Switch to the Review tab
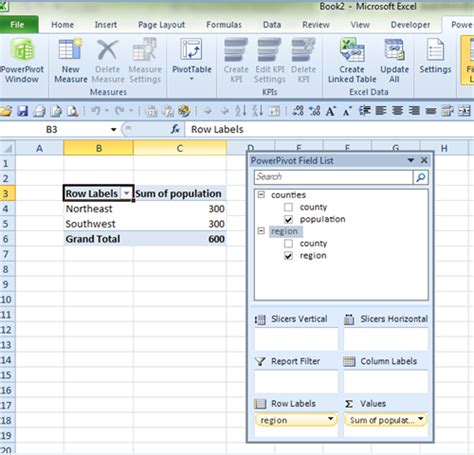Screen dimensions: 474x455 point(316,25)
